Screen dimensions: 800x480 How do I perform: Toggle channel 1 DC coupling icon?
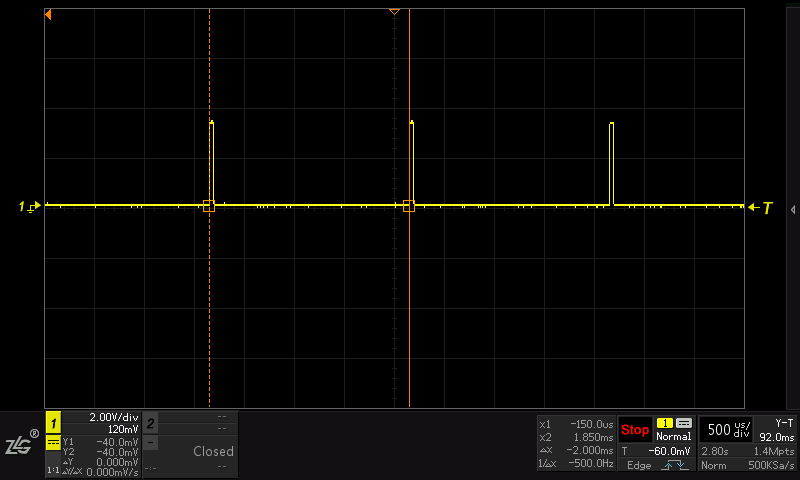(x=53, y=442)
